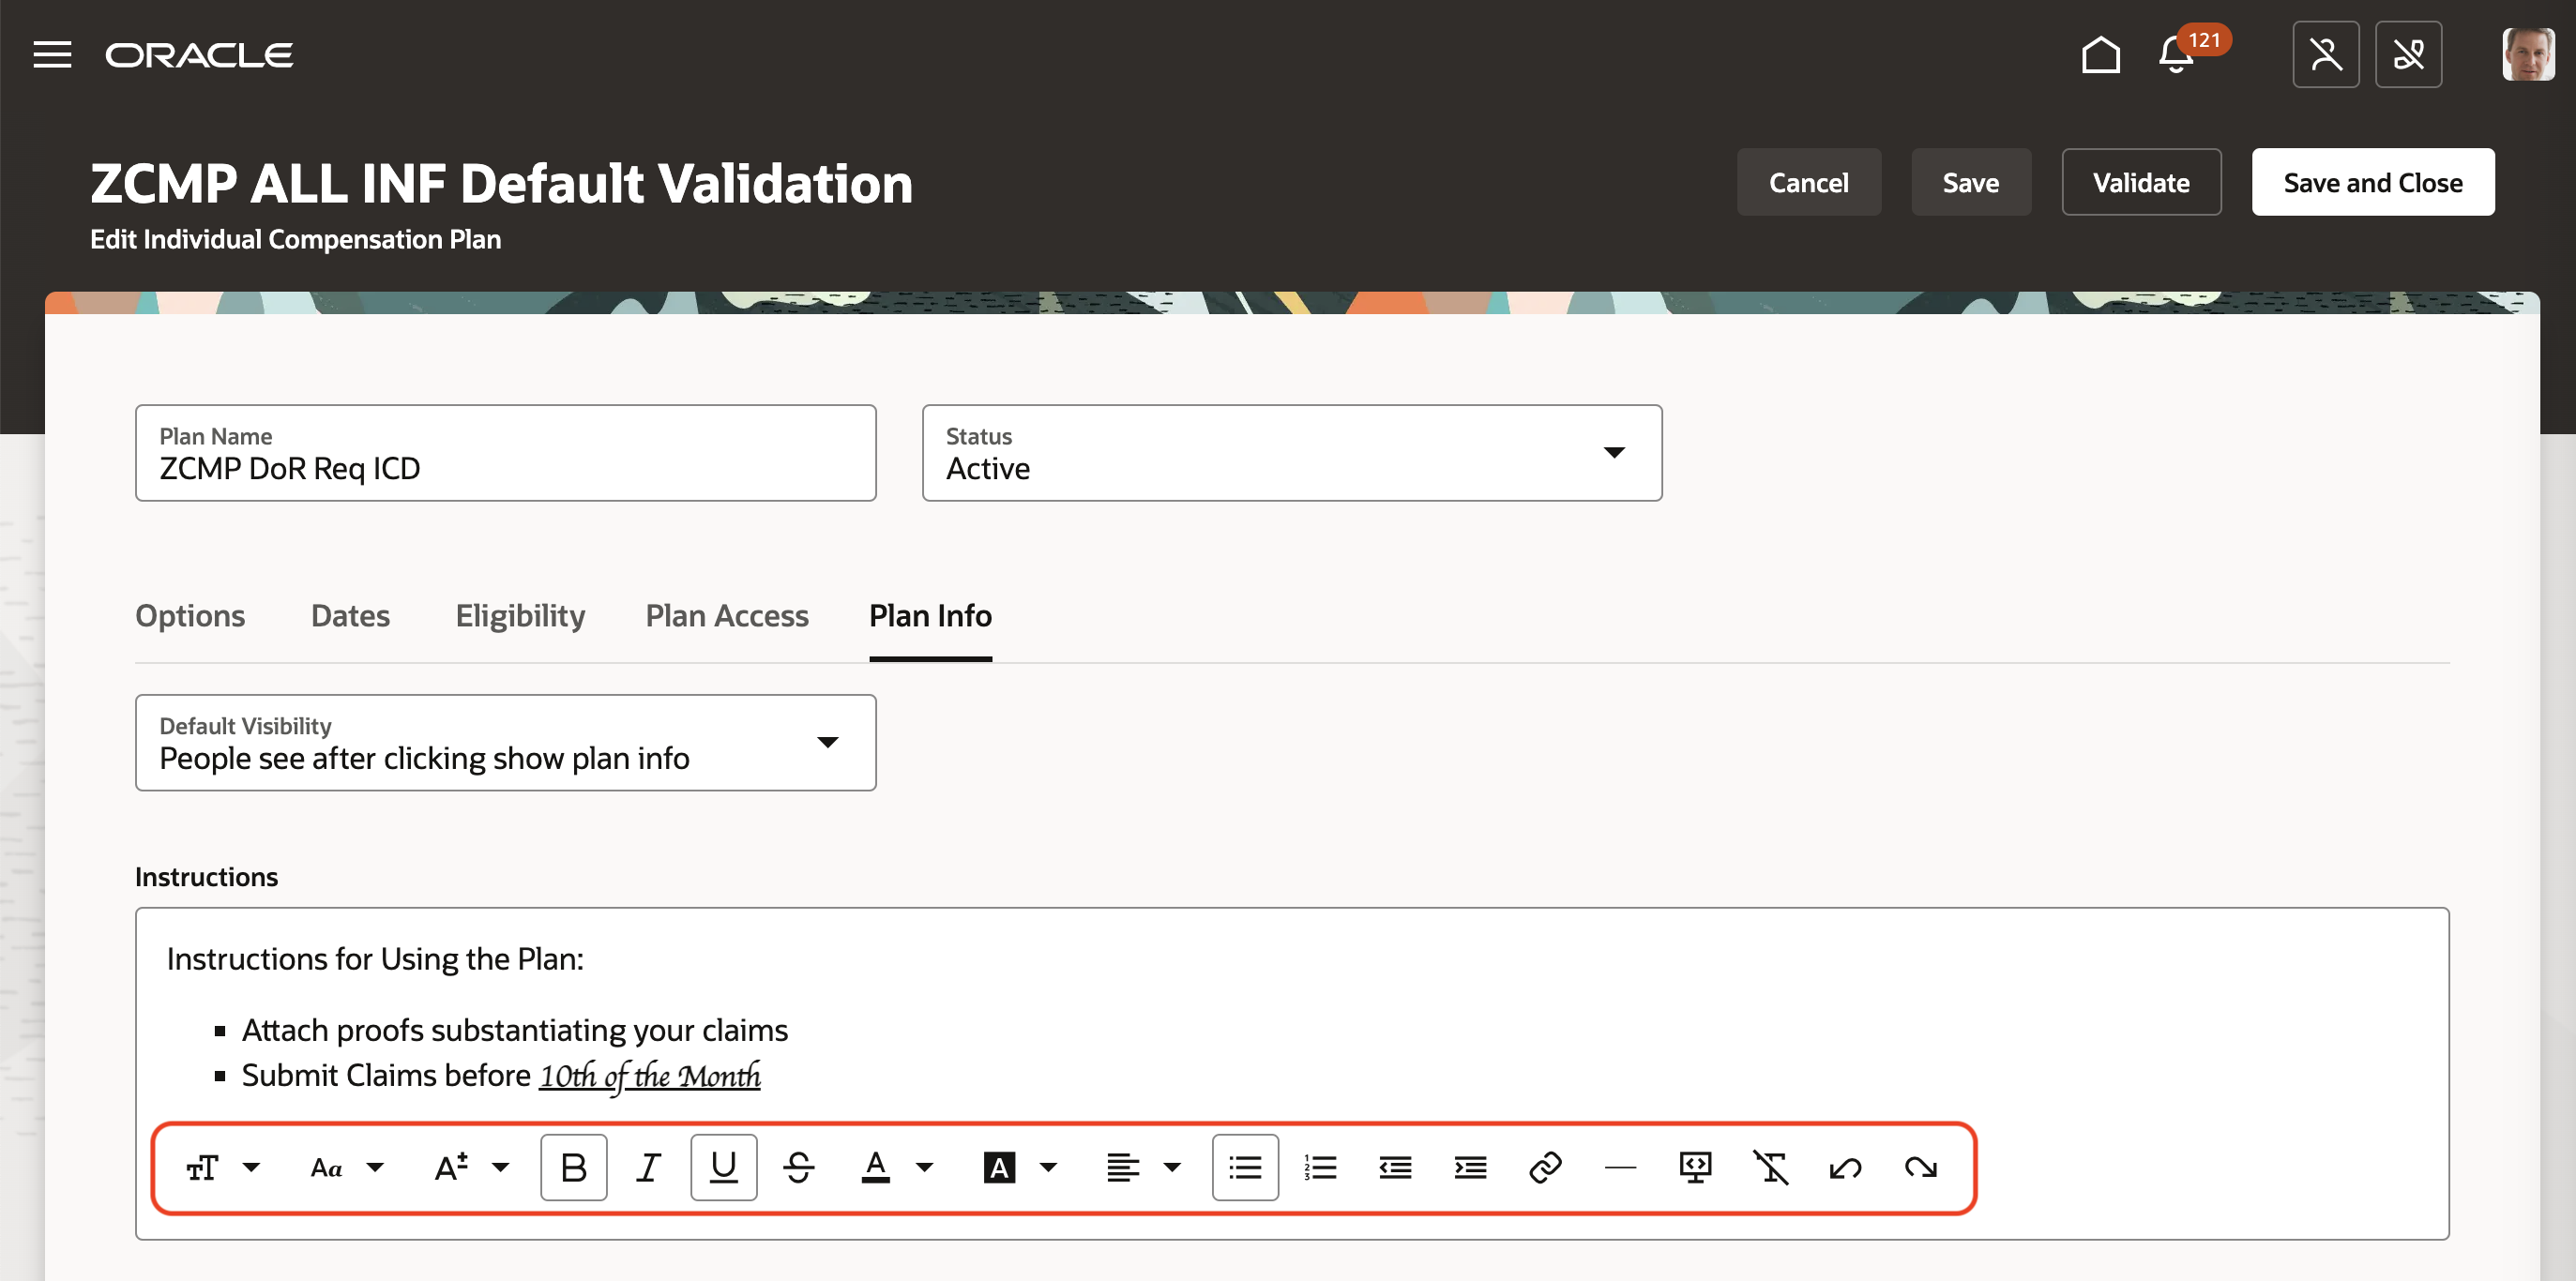Click Save and Close
Screen dimensions: 2576x1281
[2372, 182]
